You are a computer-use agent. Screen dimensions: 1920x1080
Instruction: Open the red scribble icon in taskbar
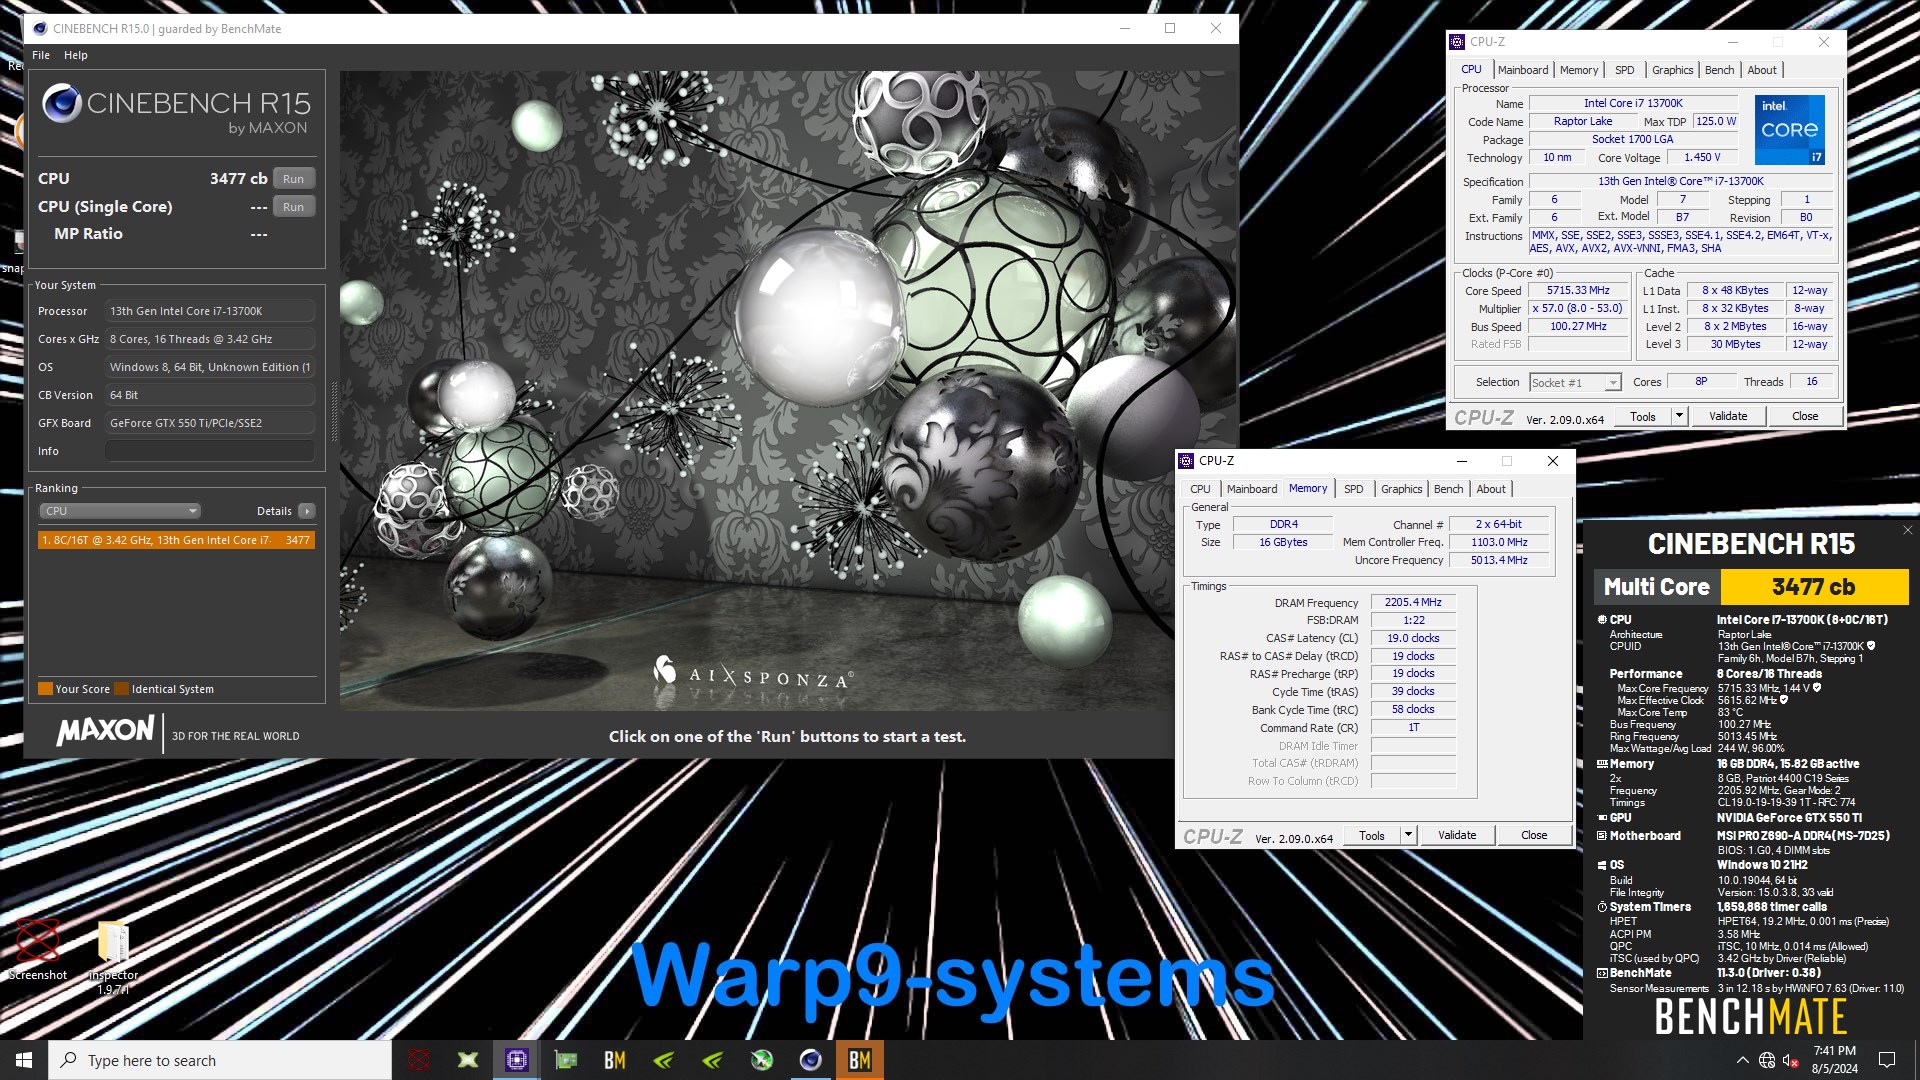tap(419, 1060)
